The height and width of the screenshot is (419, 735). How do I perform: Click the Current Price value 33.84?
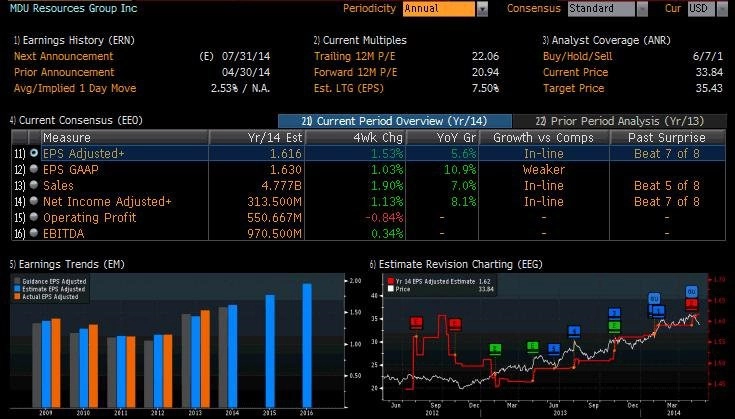709,72
